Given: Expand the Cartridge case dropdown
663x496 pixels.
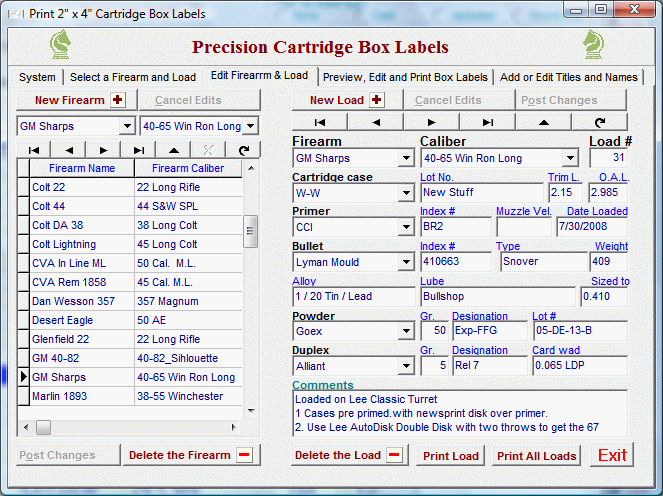Looking at the screenshot, I should [x=406, y=193].
